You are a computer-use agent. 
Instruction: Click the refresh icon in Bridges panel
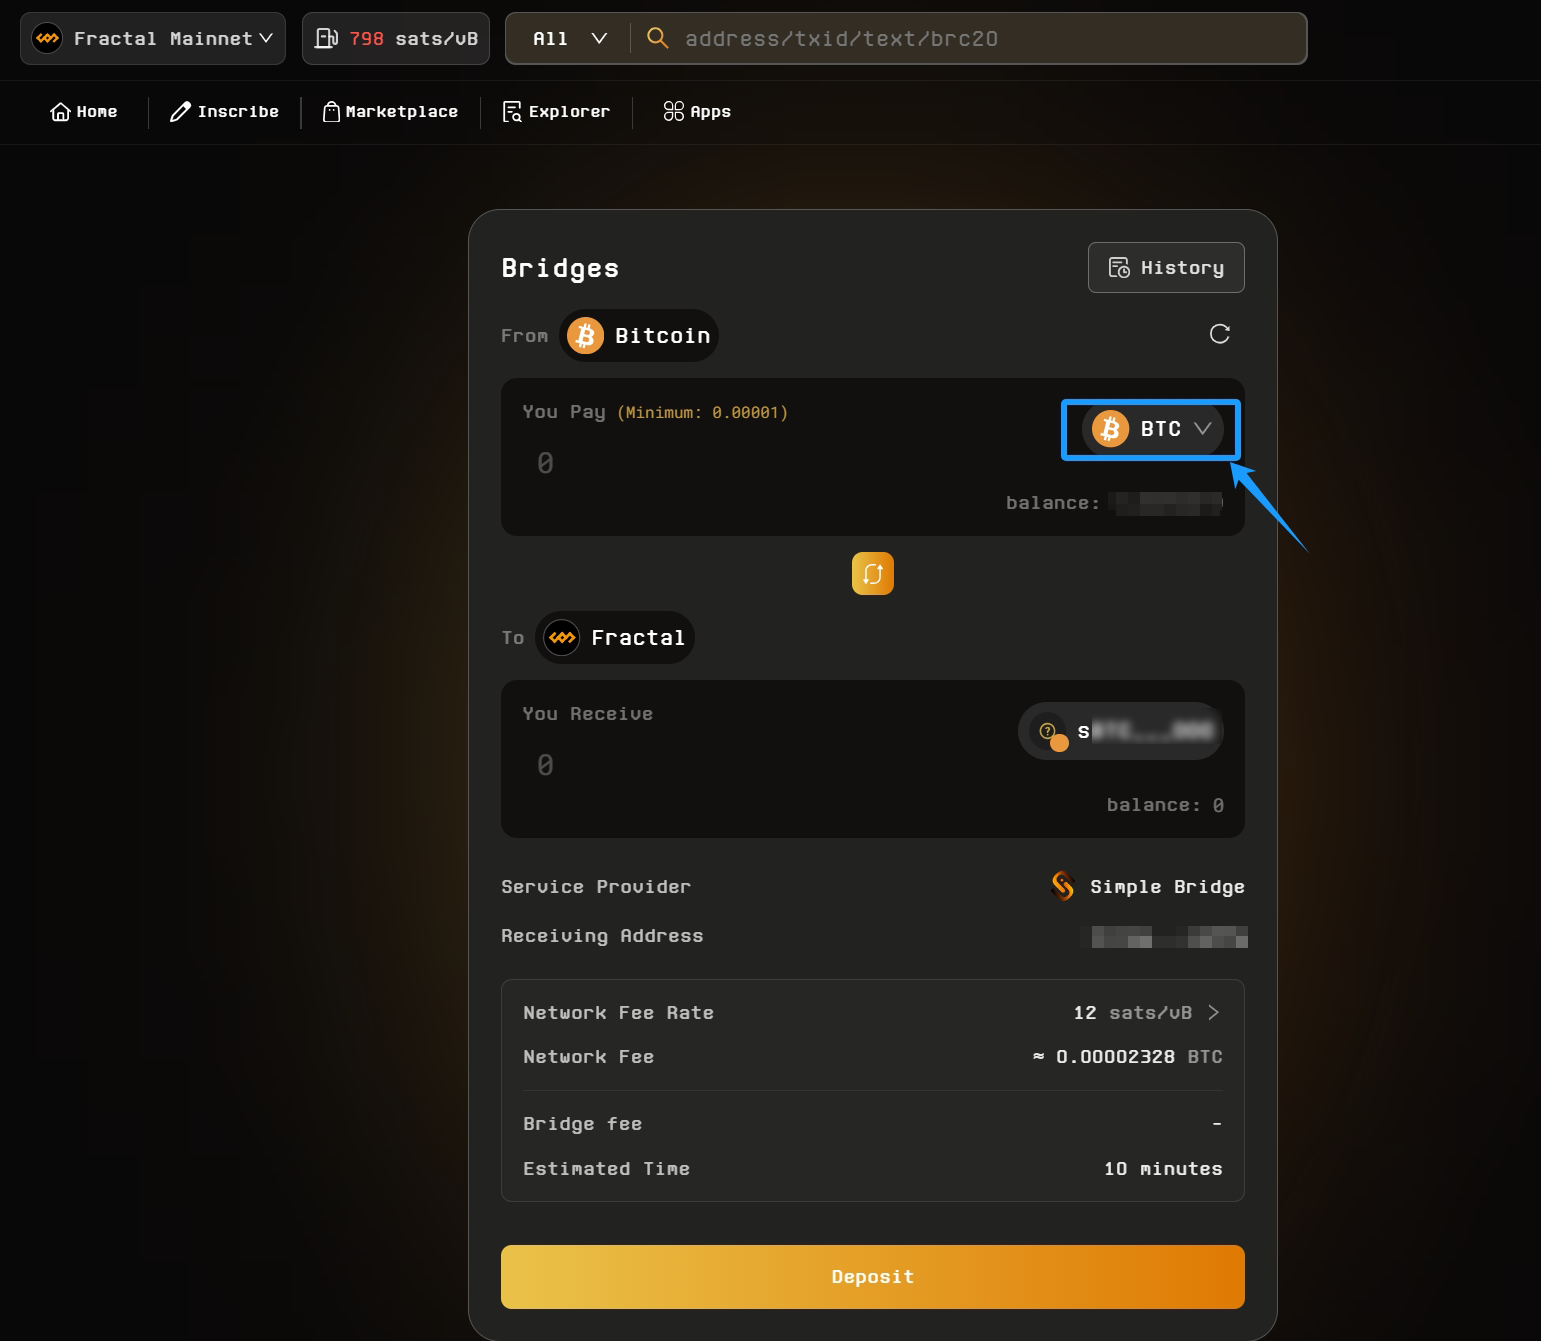pos(1219,334)
